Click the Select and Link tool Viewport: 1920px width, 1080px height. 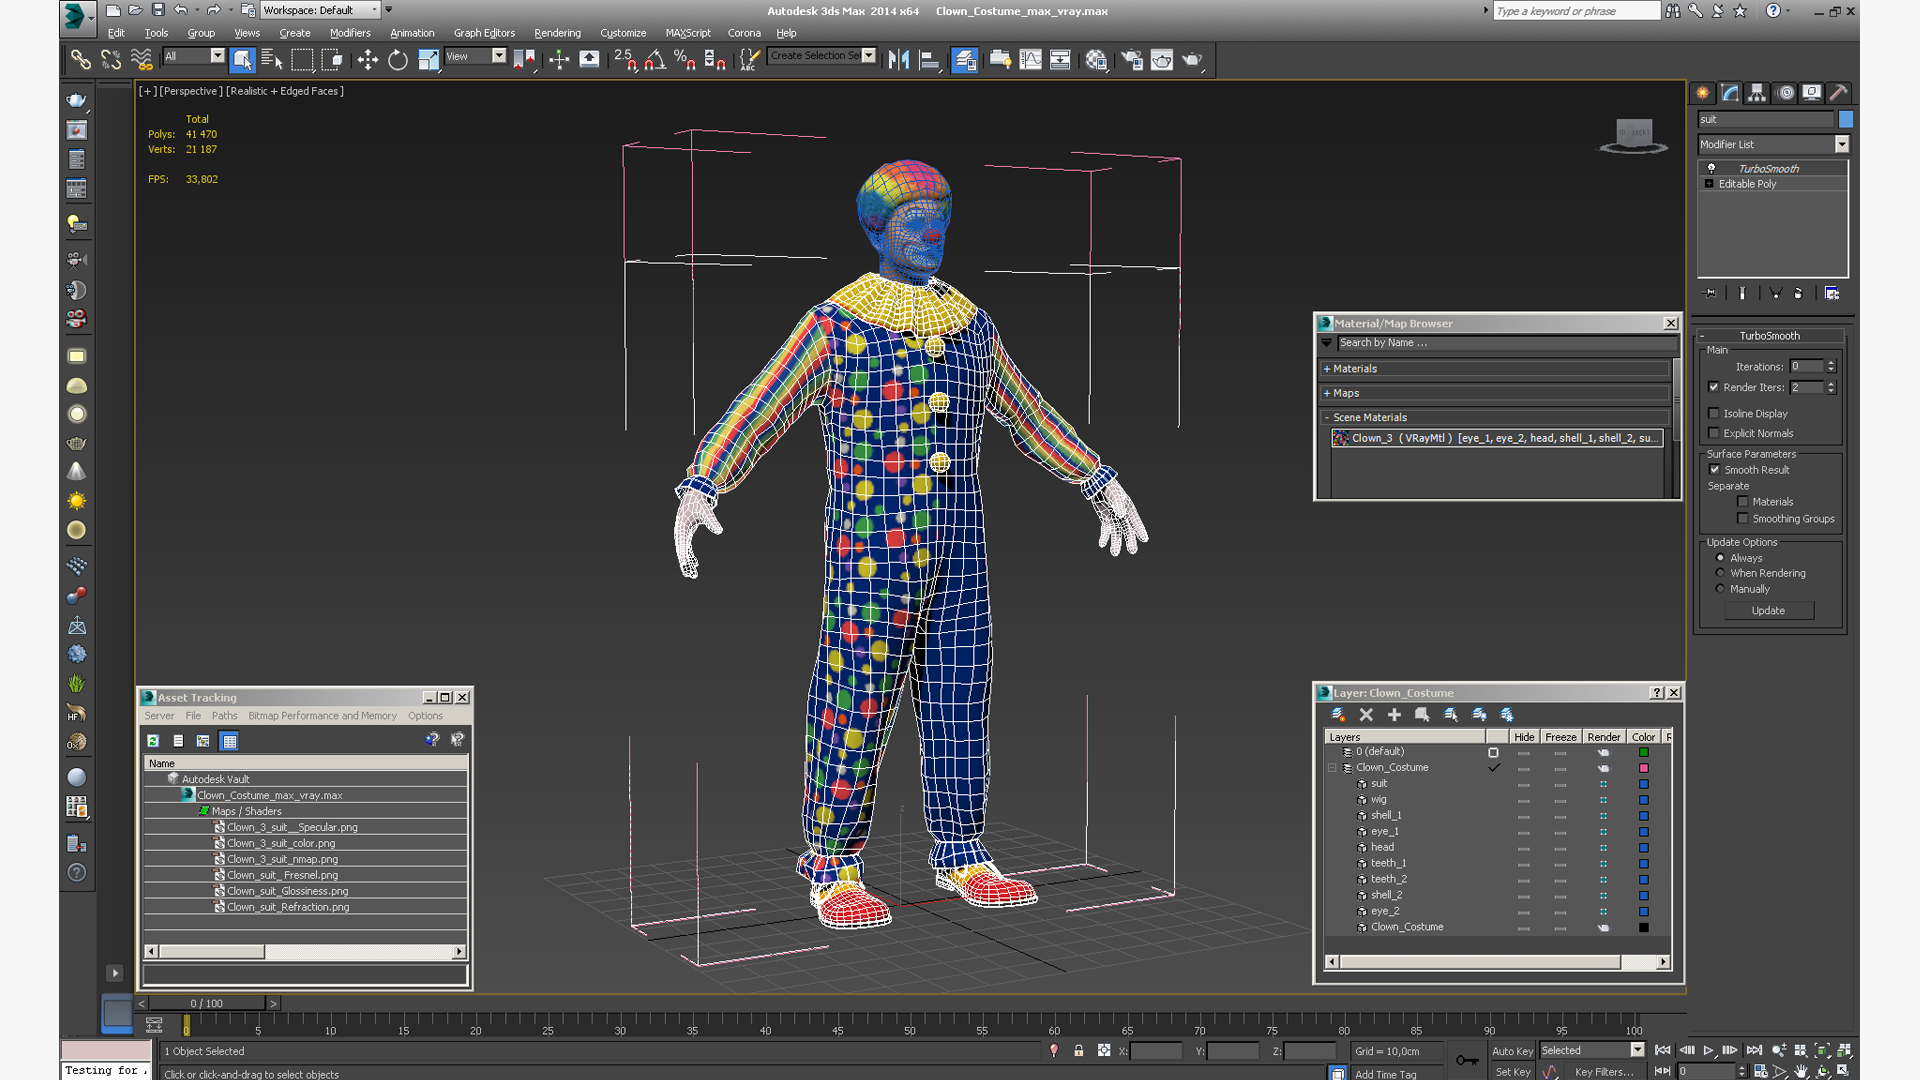coord(80,60)
